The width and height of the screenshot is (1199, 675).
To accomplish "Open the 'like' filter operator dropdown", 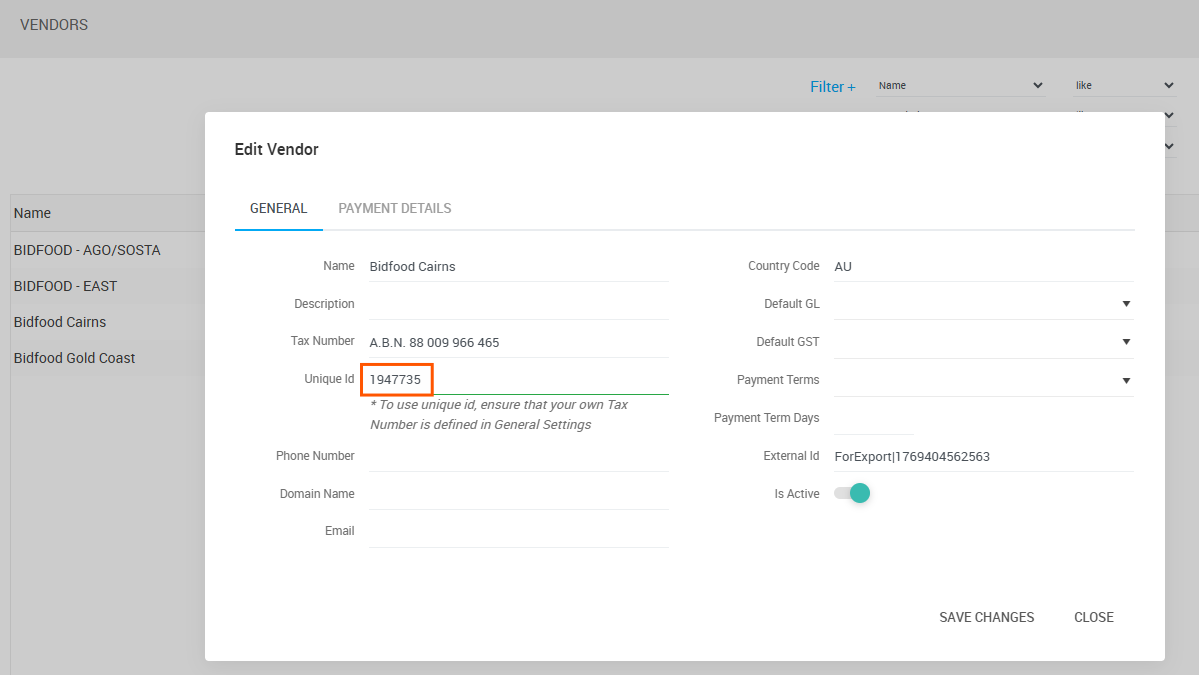I will coord(1124,86).
